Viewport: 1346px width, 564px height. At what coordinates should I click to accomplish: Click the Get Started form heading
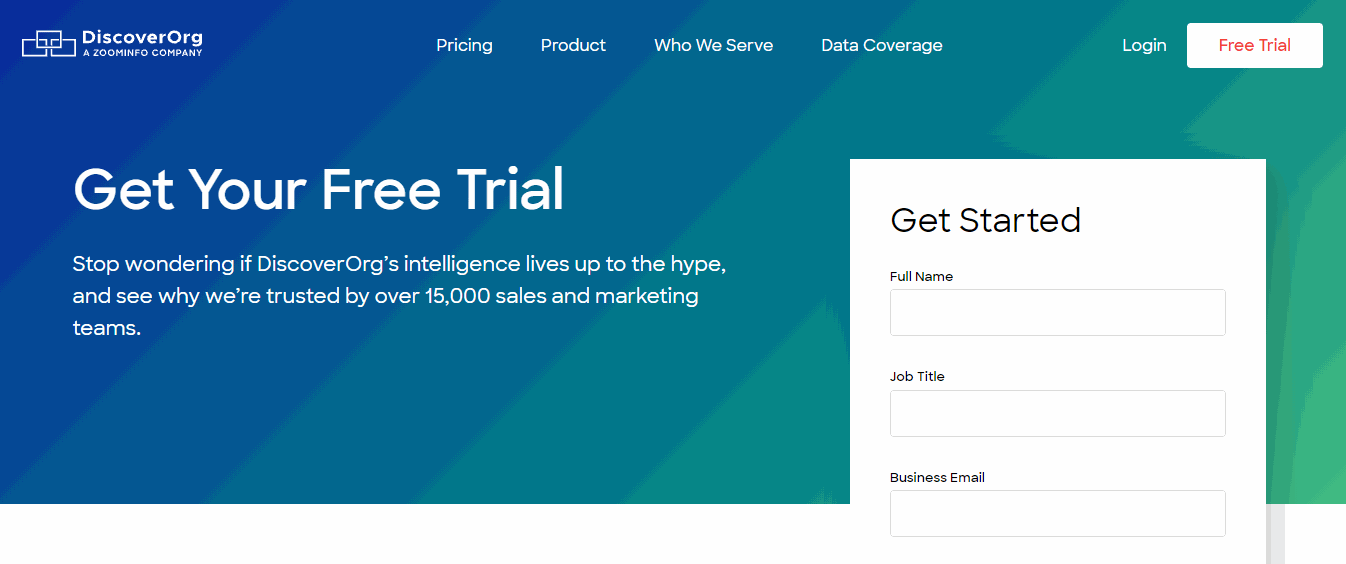985,220
